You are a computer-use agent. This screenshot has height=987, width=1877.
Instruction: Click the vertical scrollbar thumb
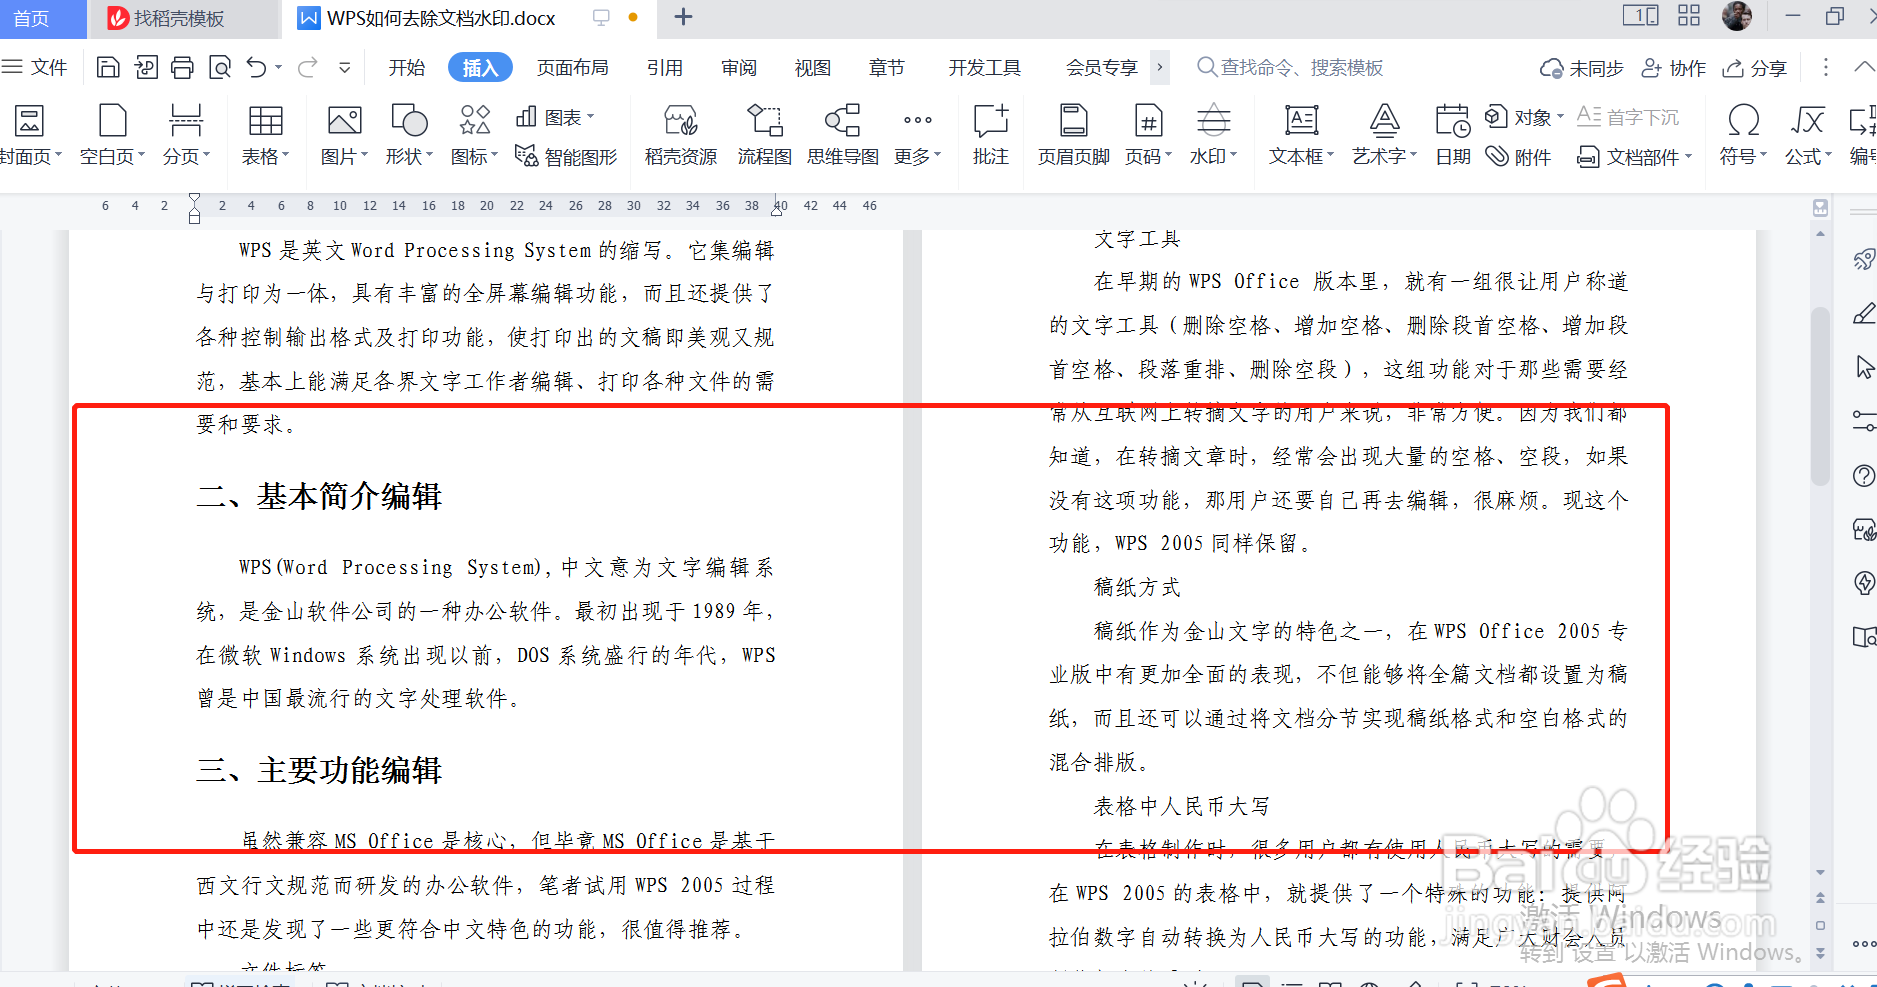[1820, 395]
